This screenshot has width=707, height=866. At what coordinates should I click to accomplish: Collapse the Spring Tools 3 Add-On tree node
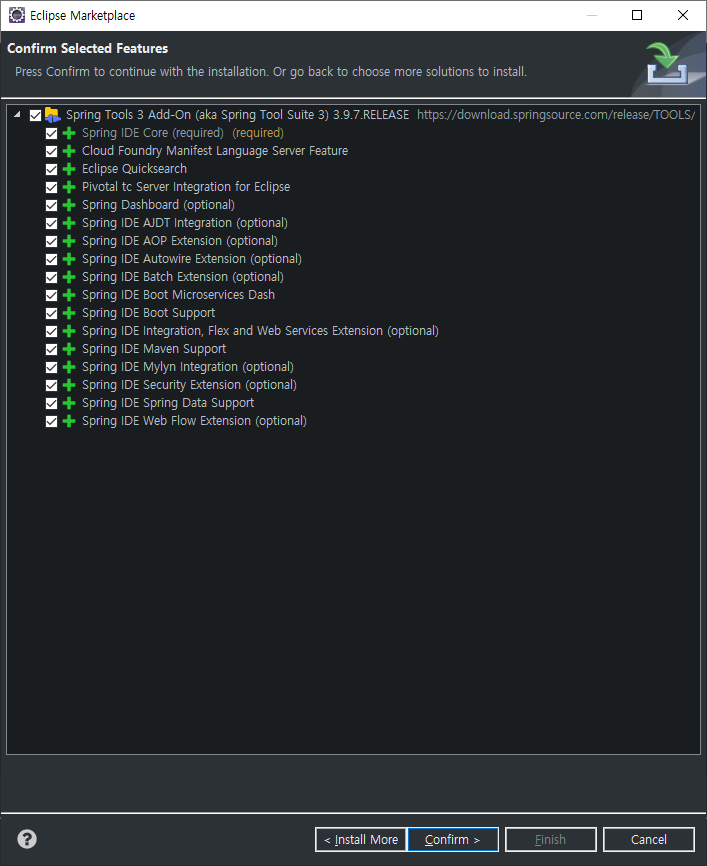(17, 115)
